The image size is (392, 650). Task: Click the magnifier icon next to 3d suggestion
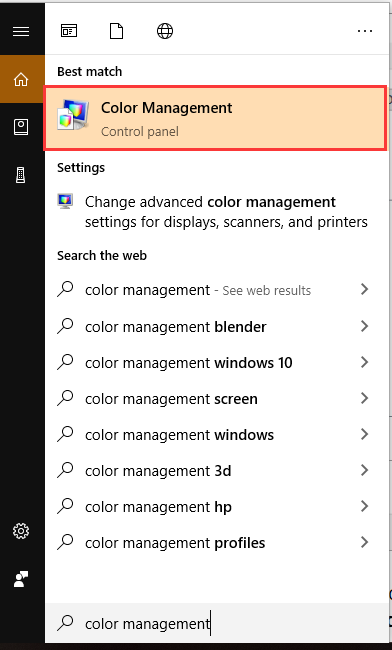click(65, 470)
